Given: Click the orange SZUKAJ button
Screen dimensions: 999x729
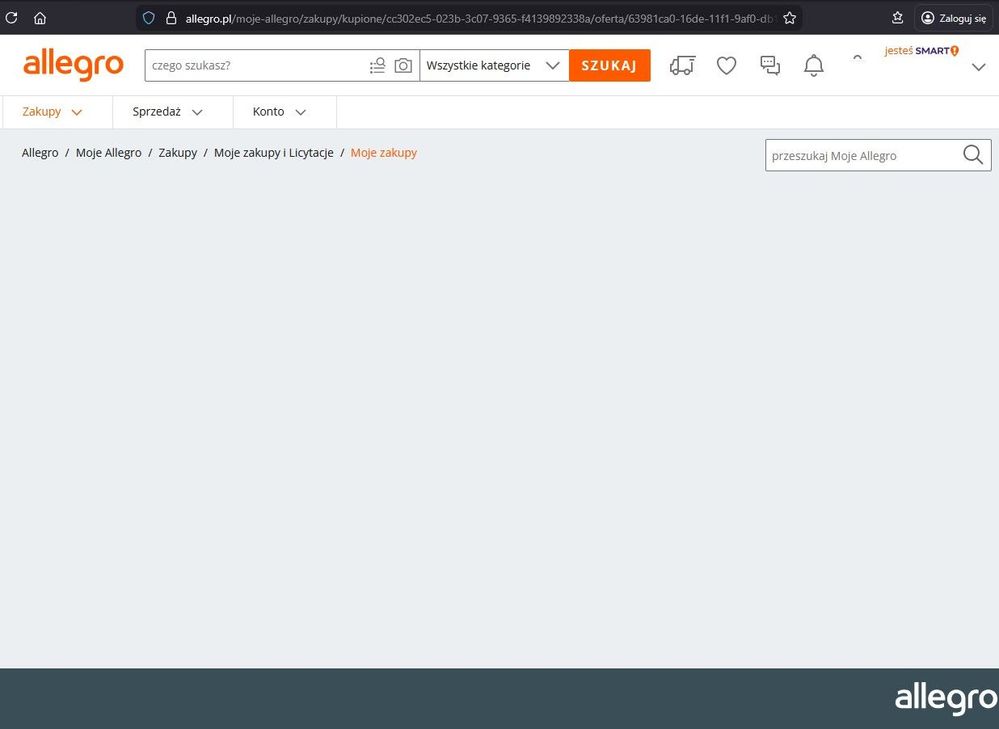Looking at the screenshot, I should tap(610, 66).
